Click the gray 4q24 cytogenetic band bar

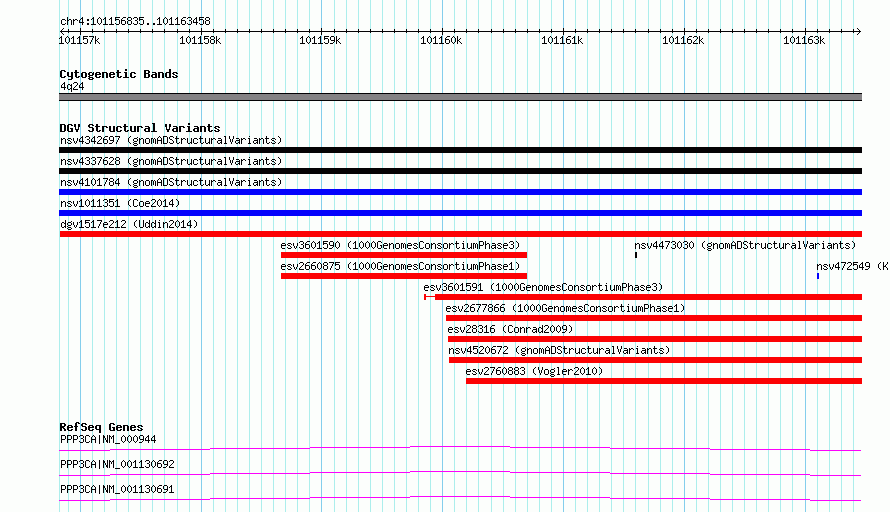[x=460, y=97]
